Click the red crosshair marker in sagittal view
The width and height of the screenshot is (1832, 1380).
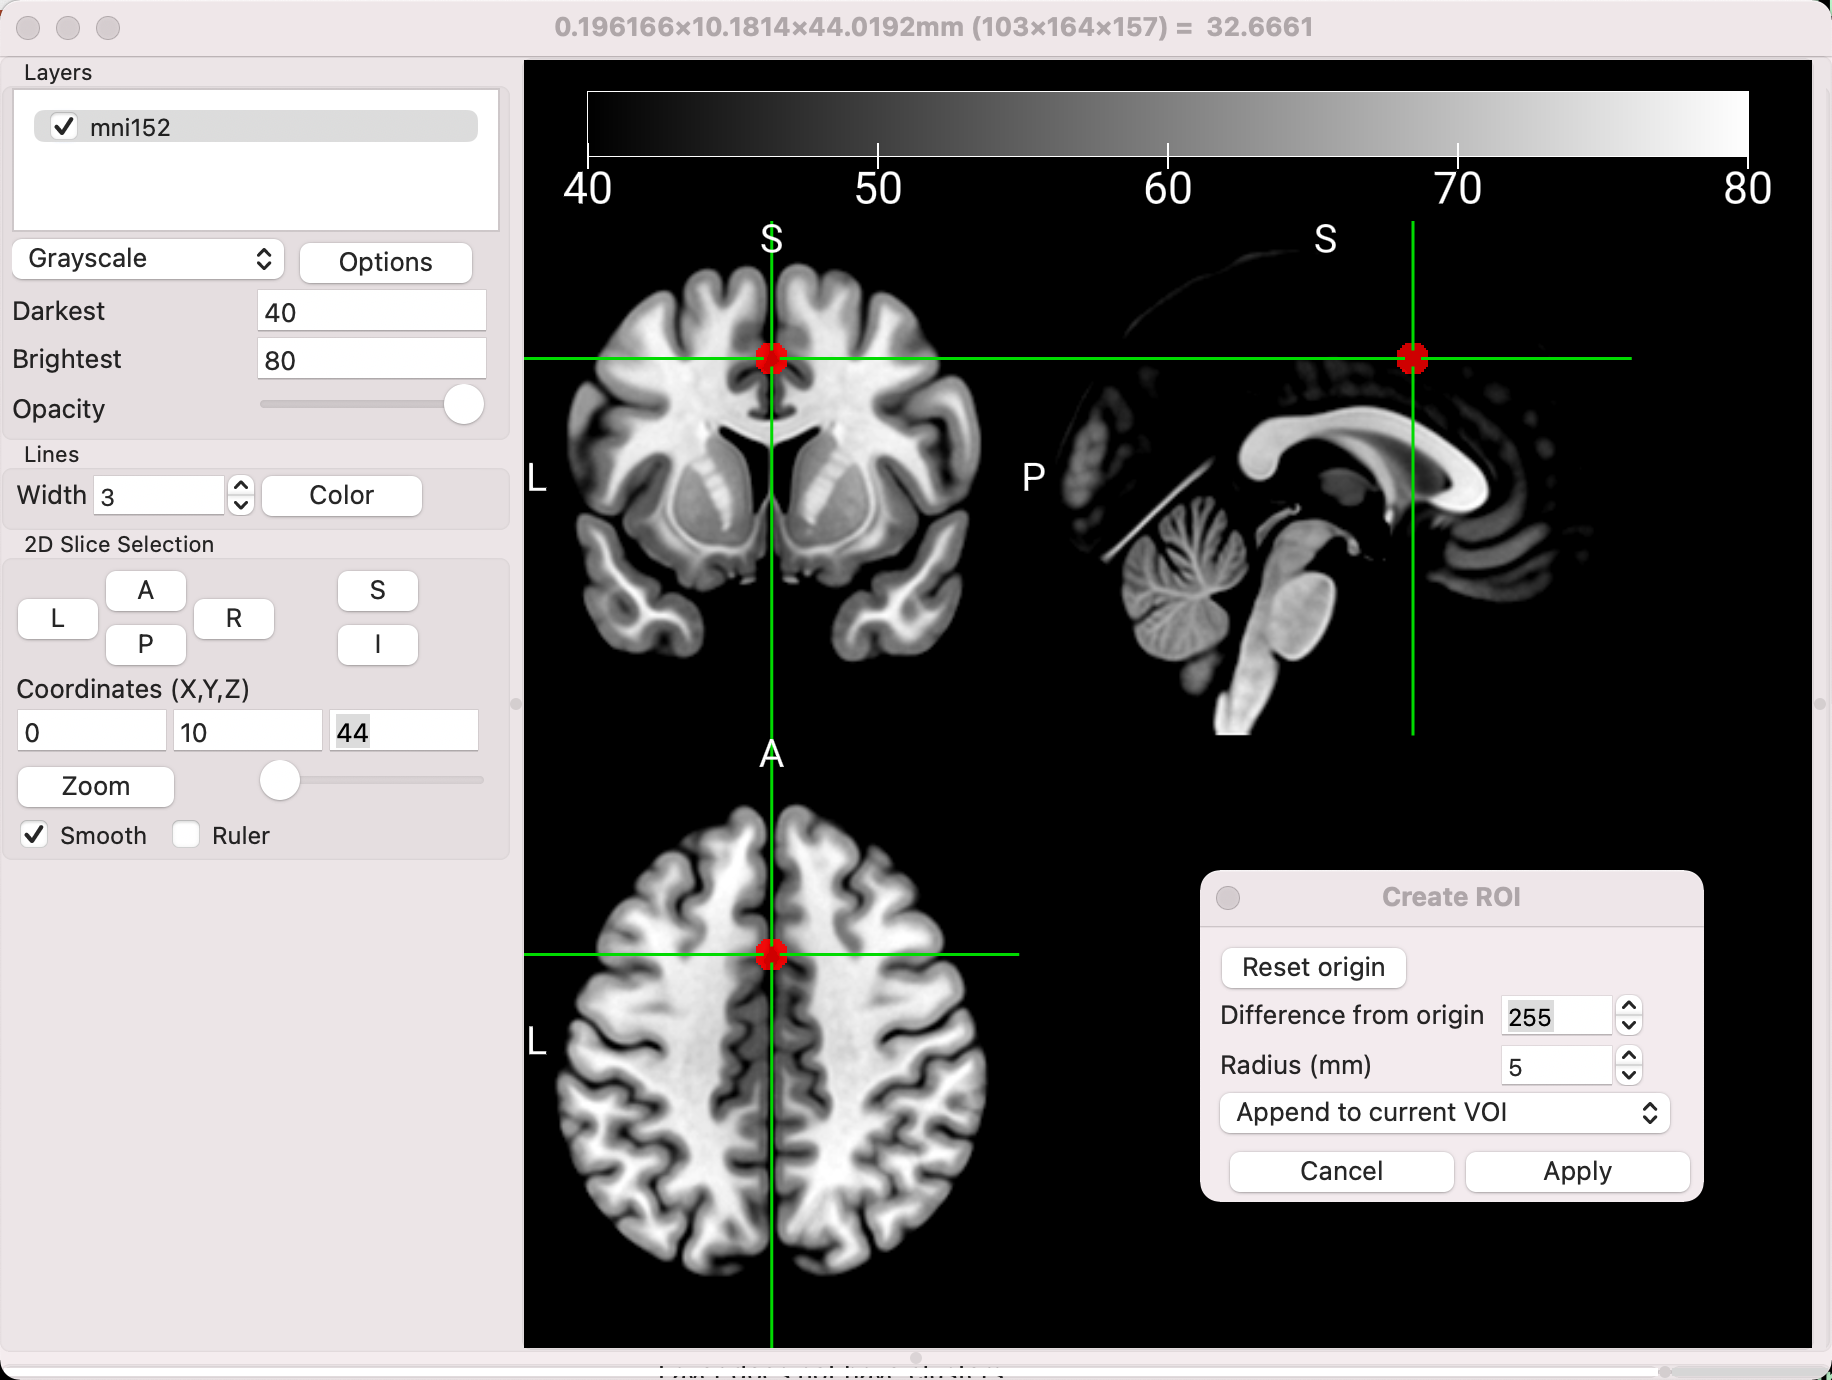point(1412,358)
